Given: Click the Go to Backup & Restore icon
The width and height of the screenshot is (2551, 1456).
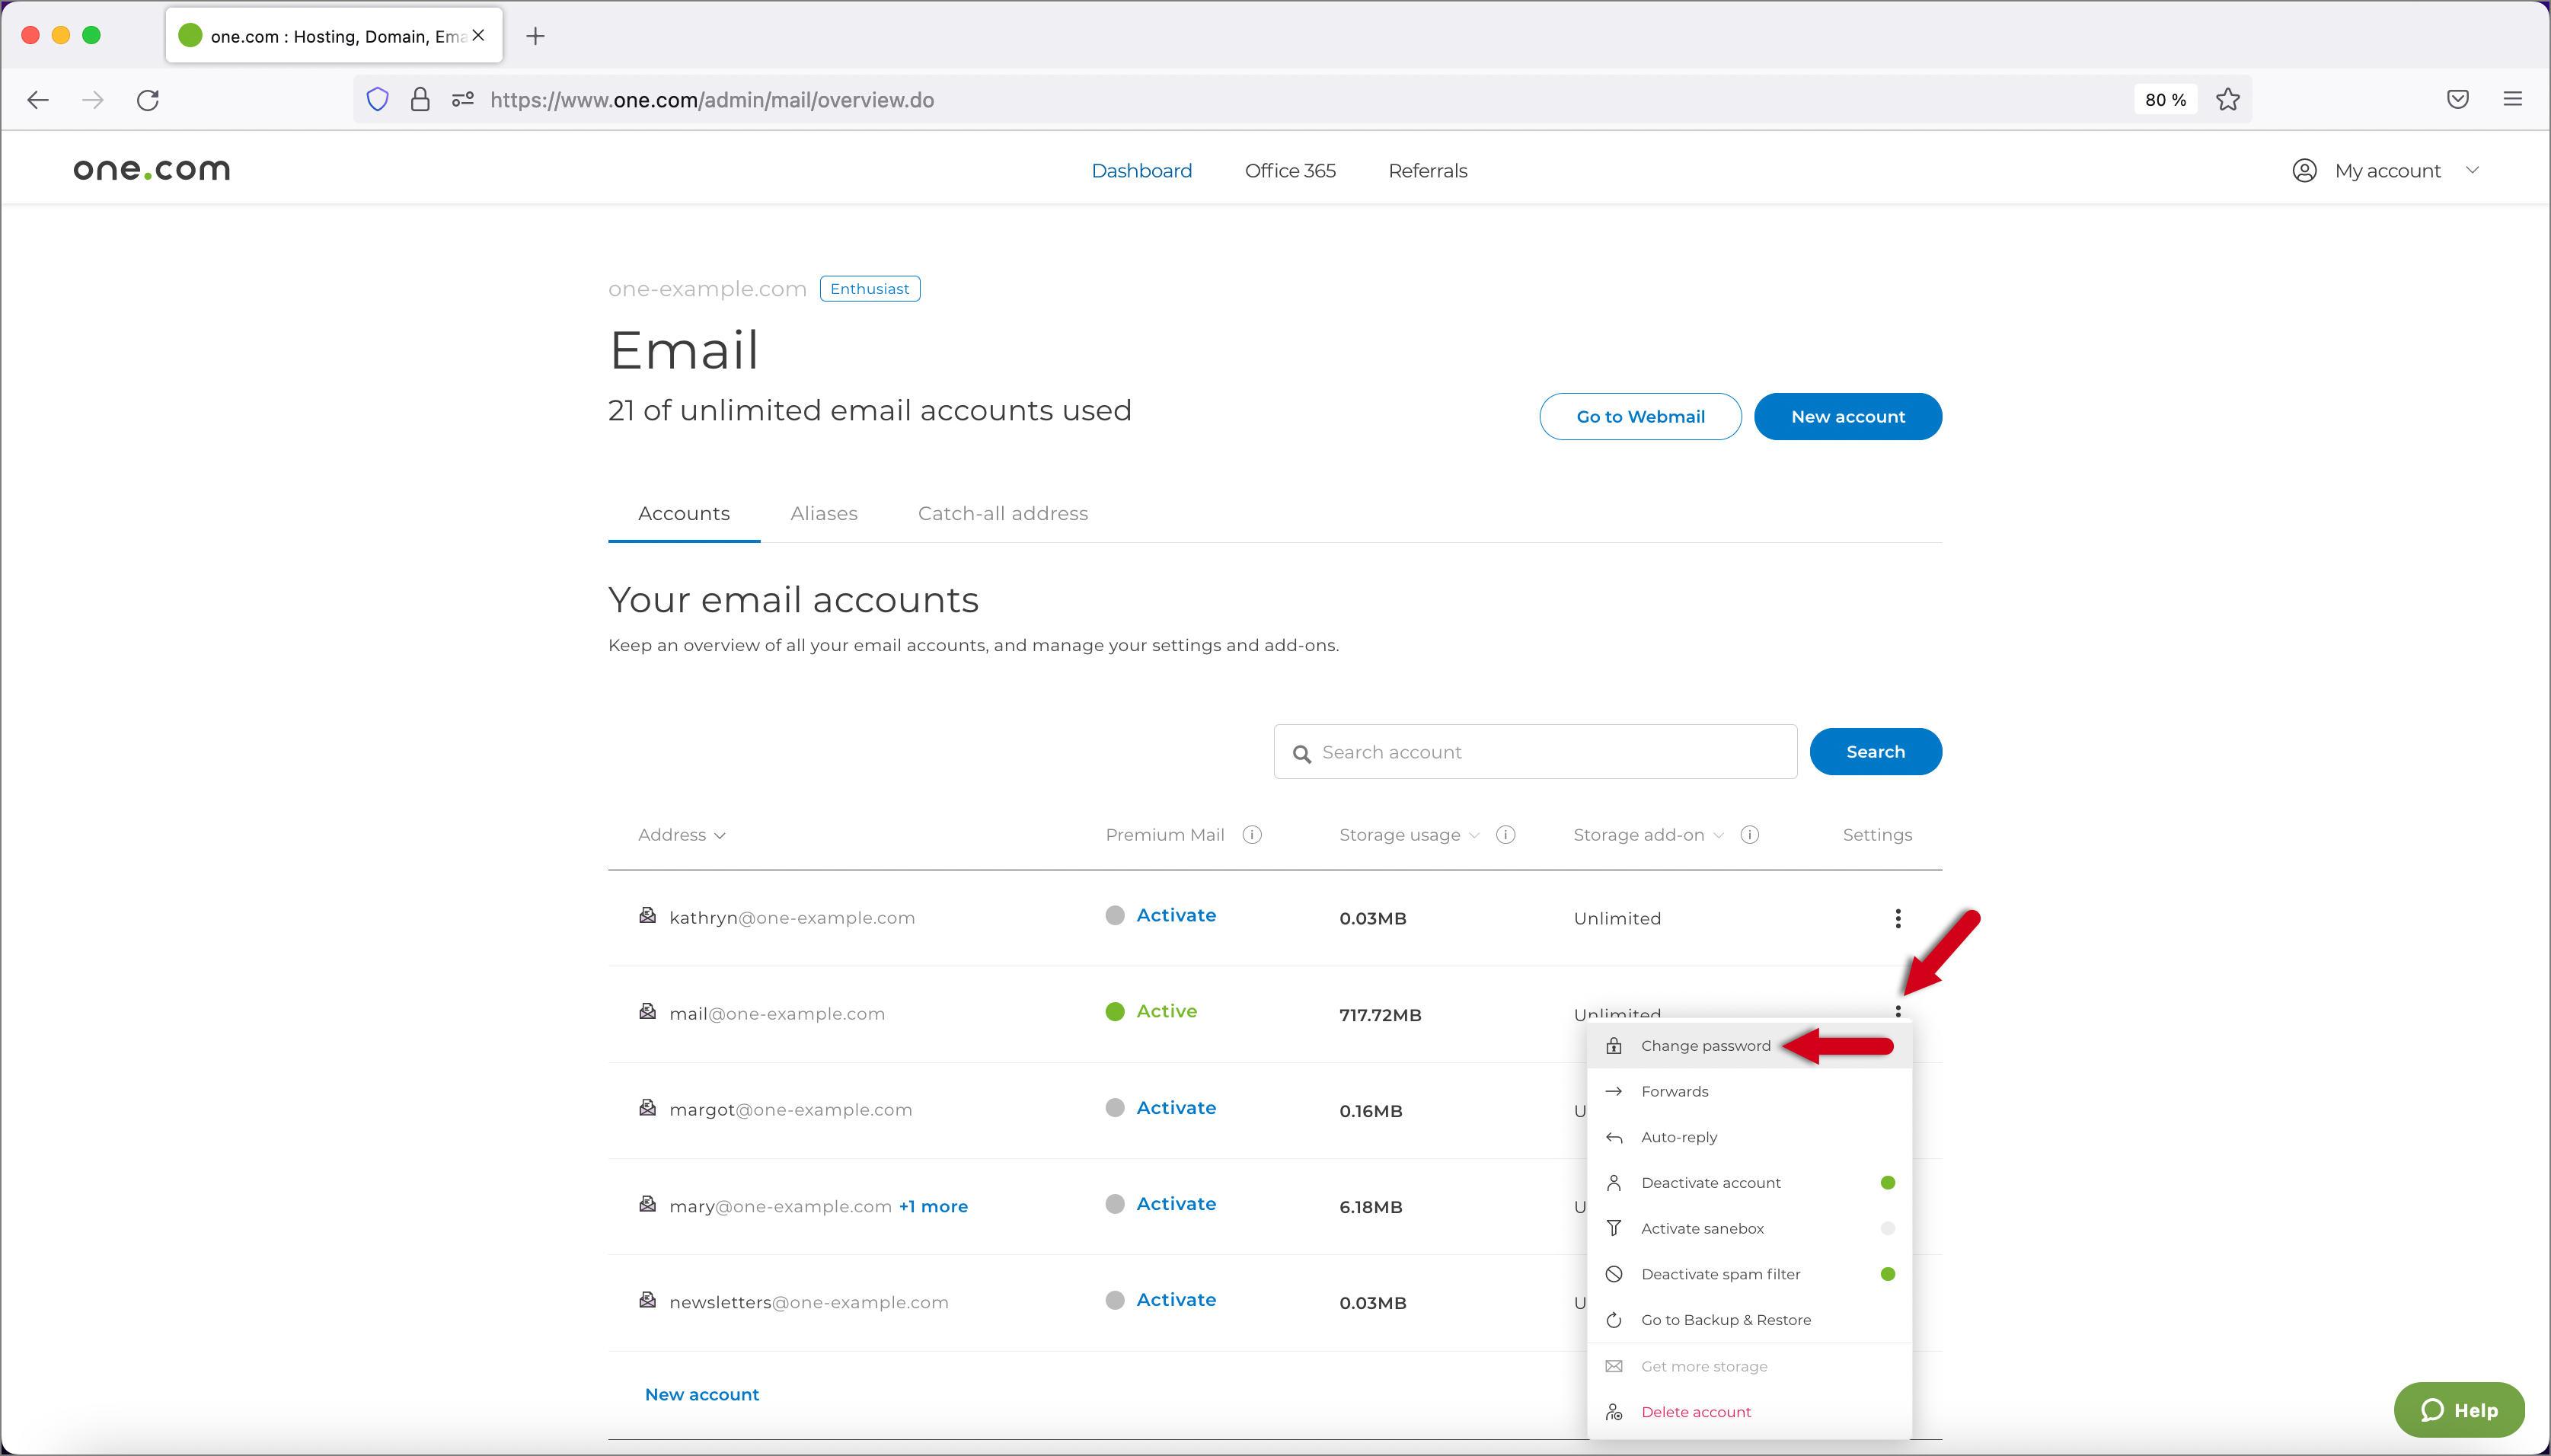Looking at the screenshot, I should coord(1614,1320).
